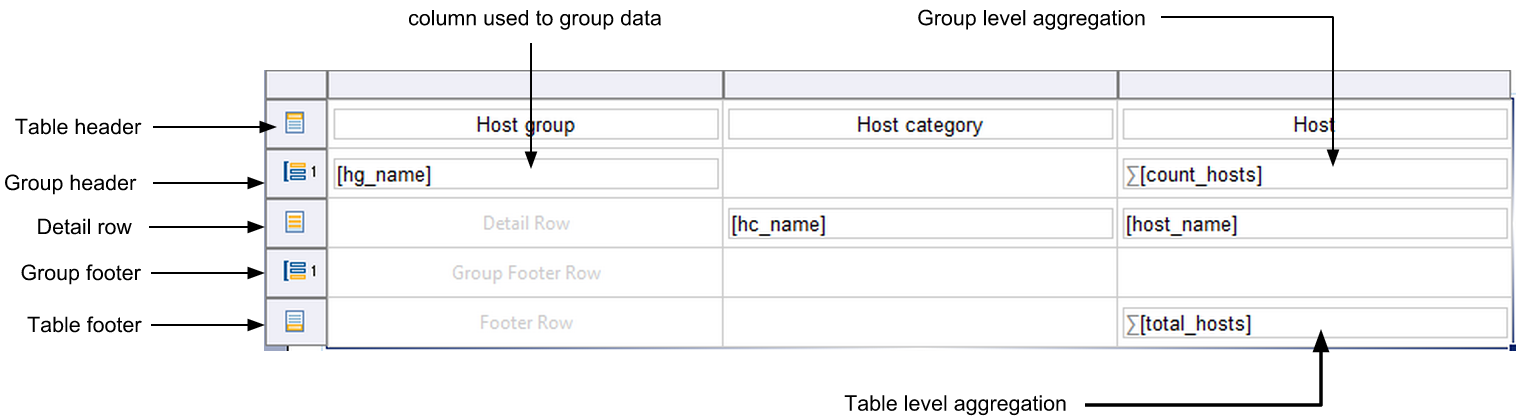Select the column handle above Host group
Screen dimensions: 1522x418
tap(525, 84)
